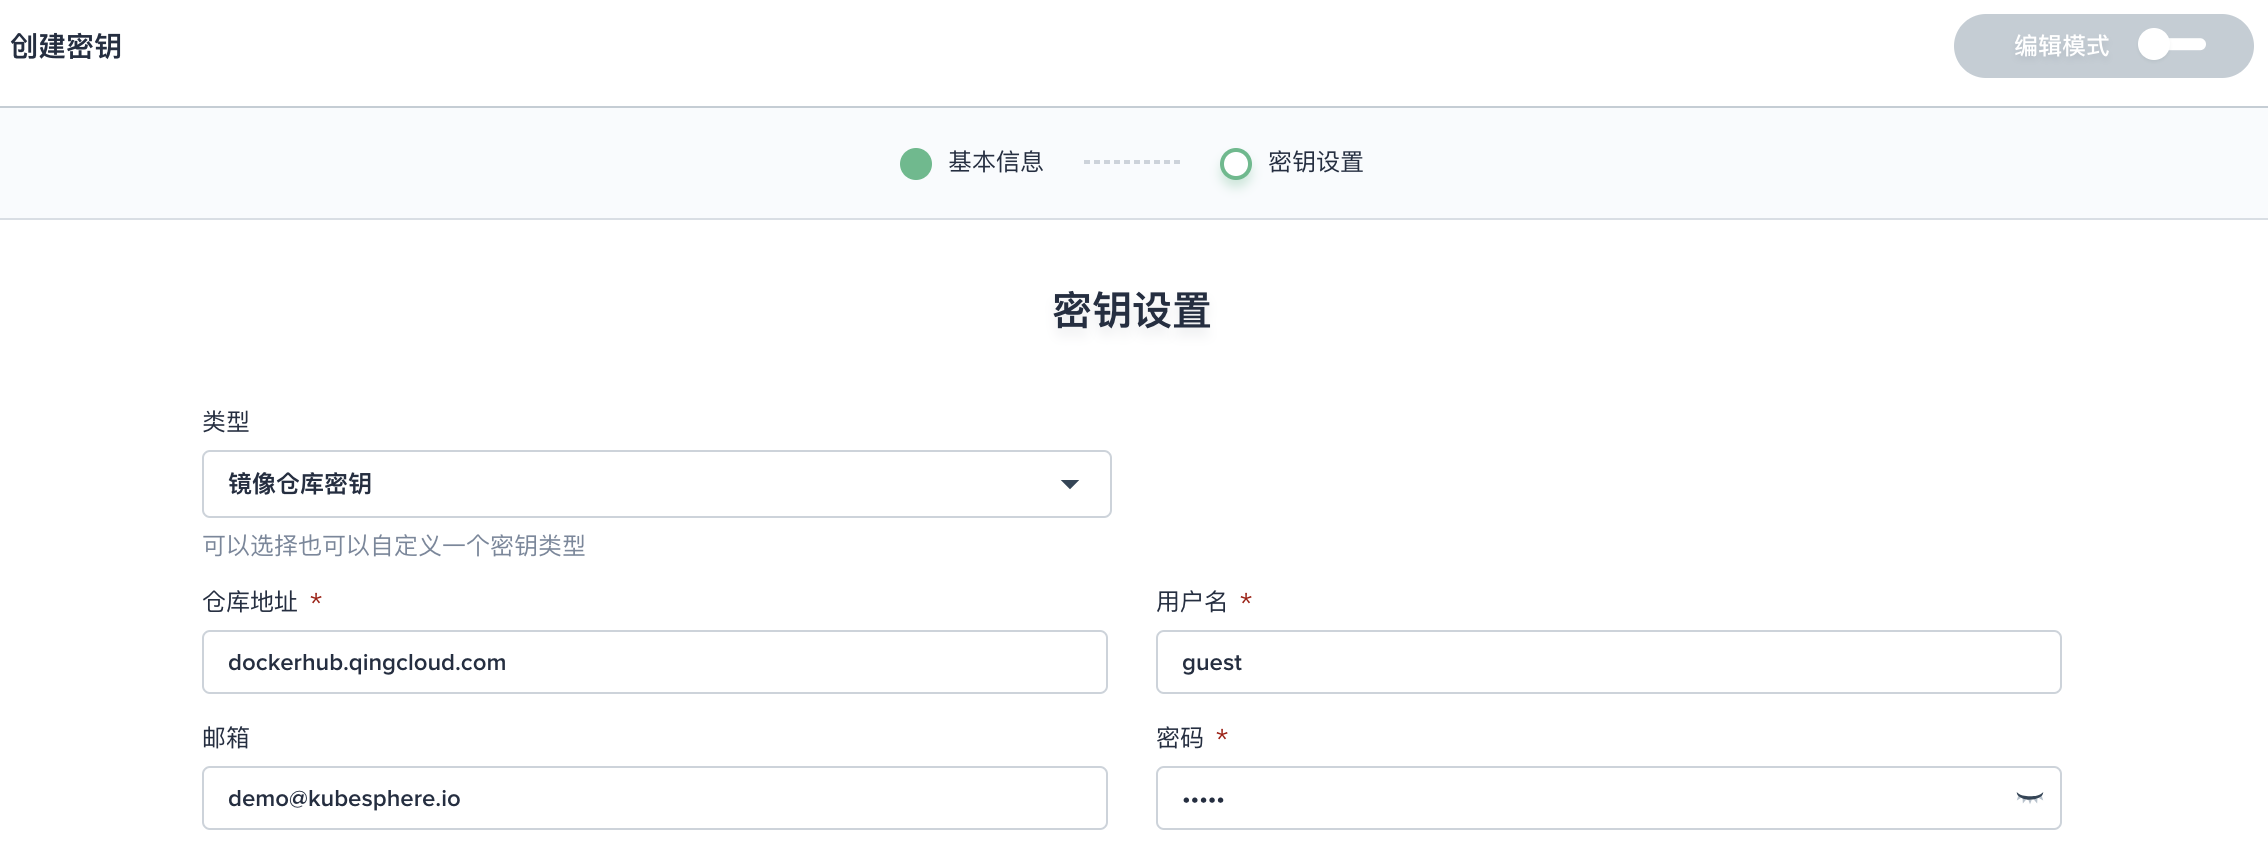Go to the 基本信息 step label
The width and height of the screenshot is (2268, 844).
pos(995,162)
